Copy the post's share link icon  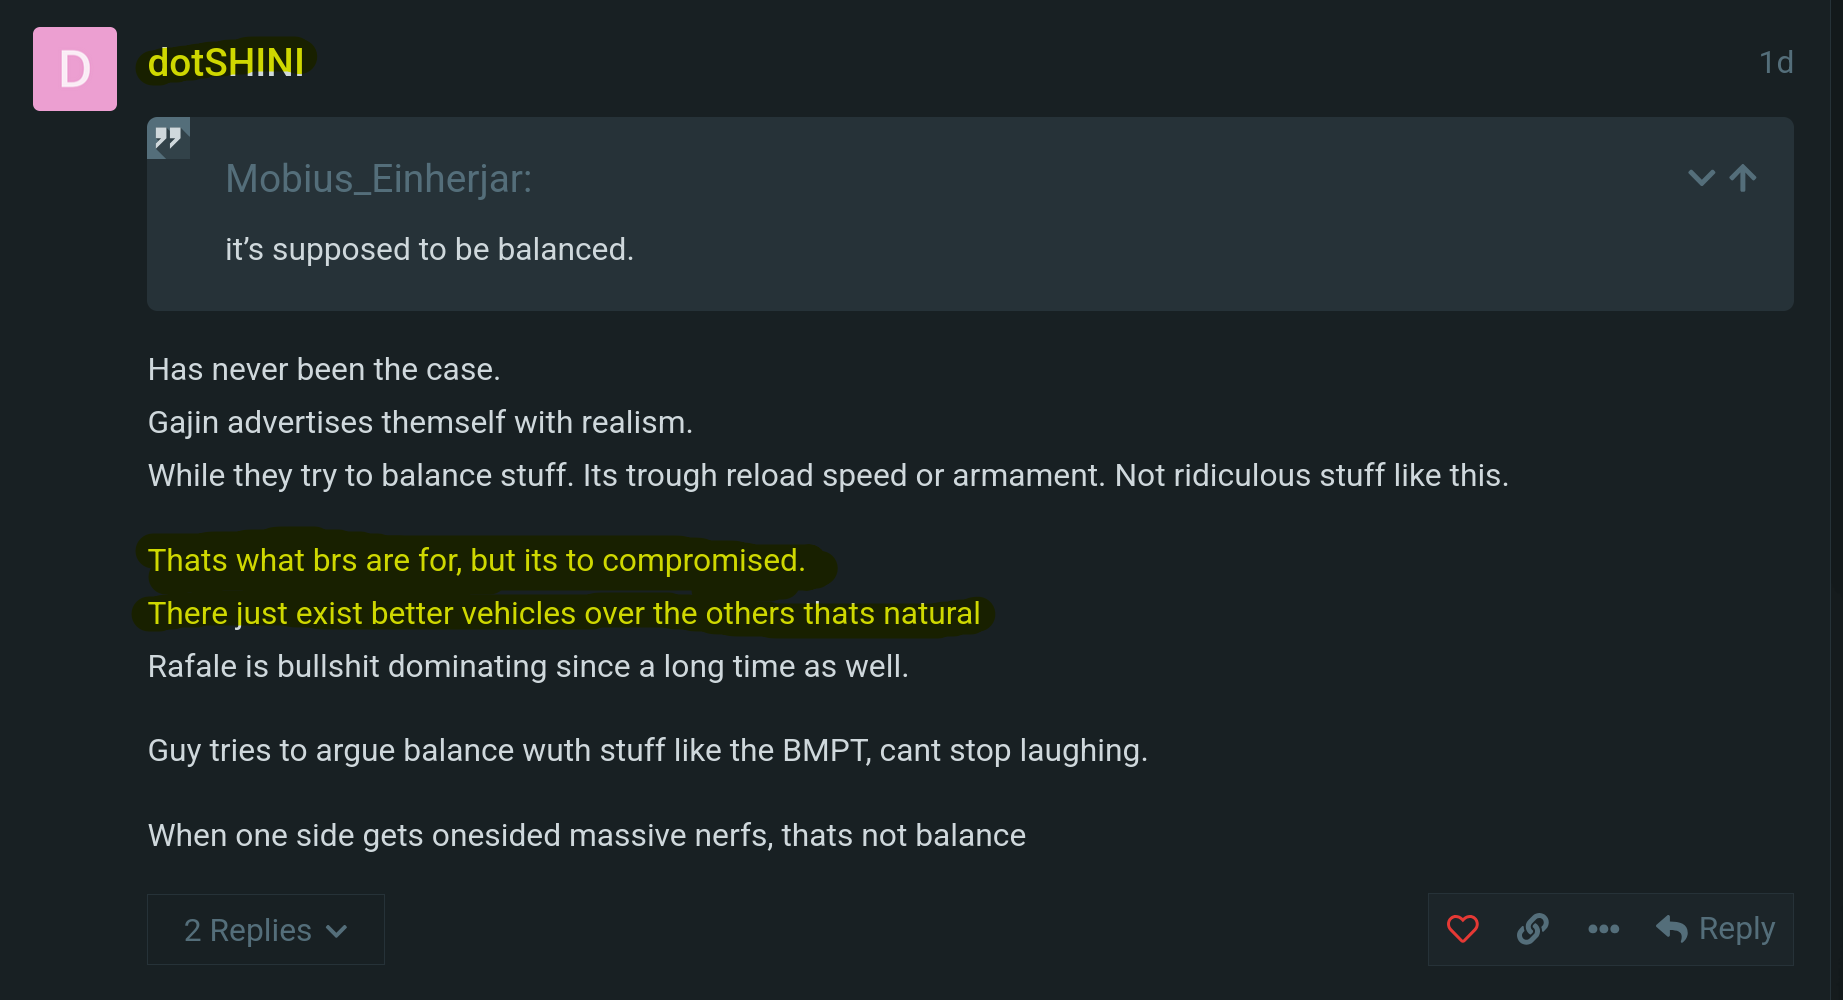click(1532, 929)
